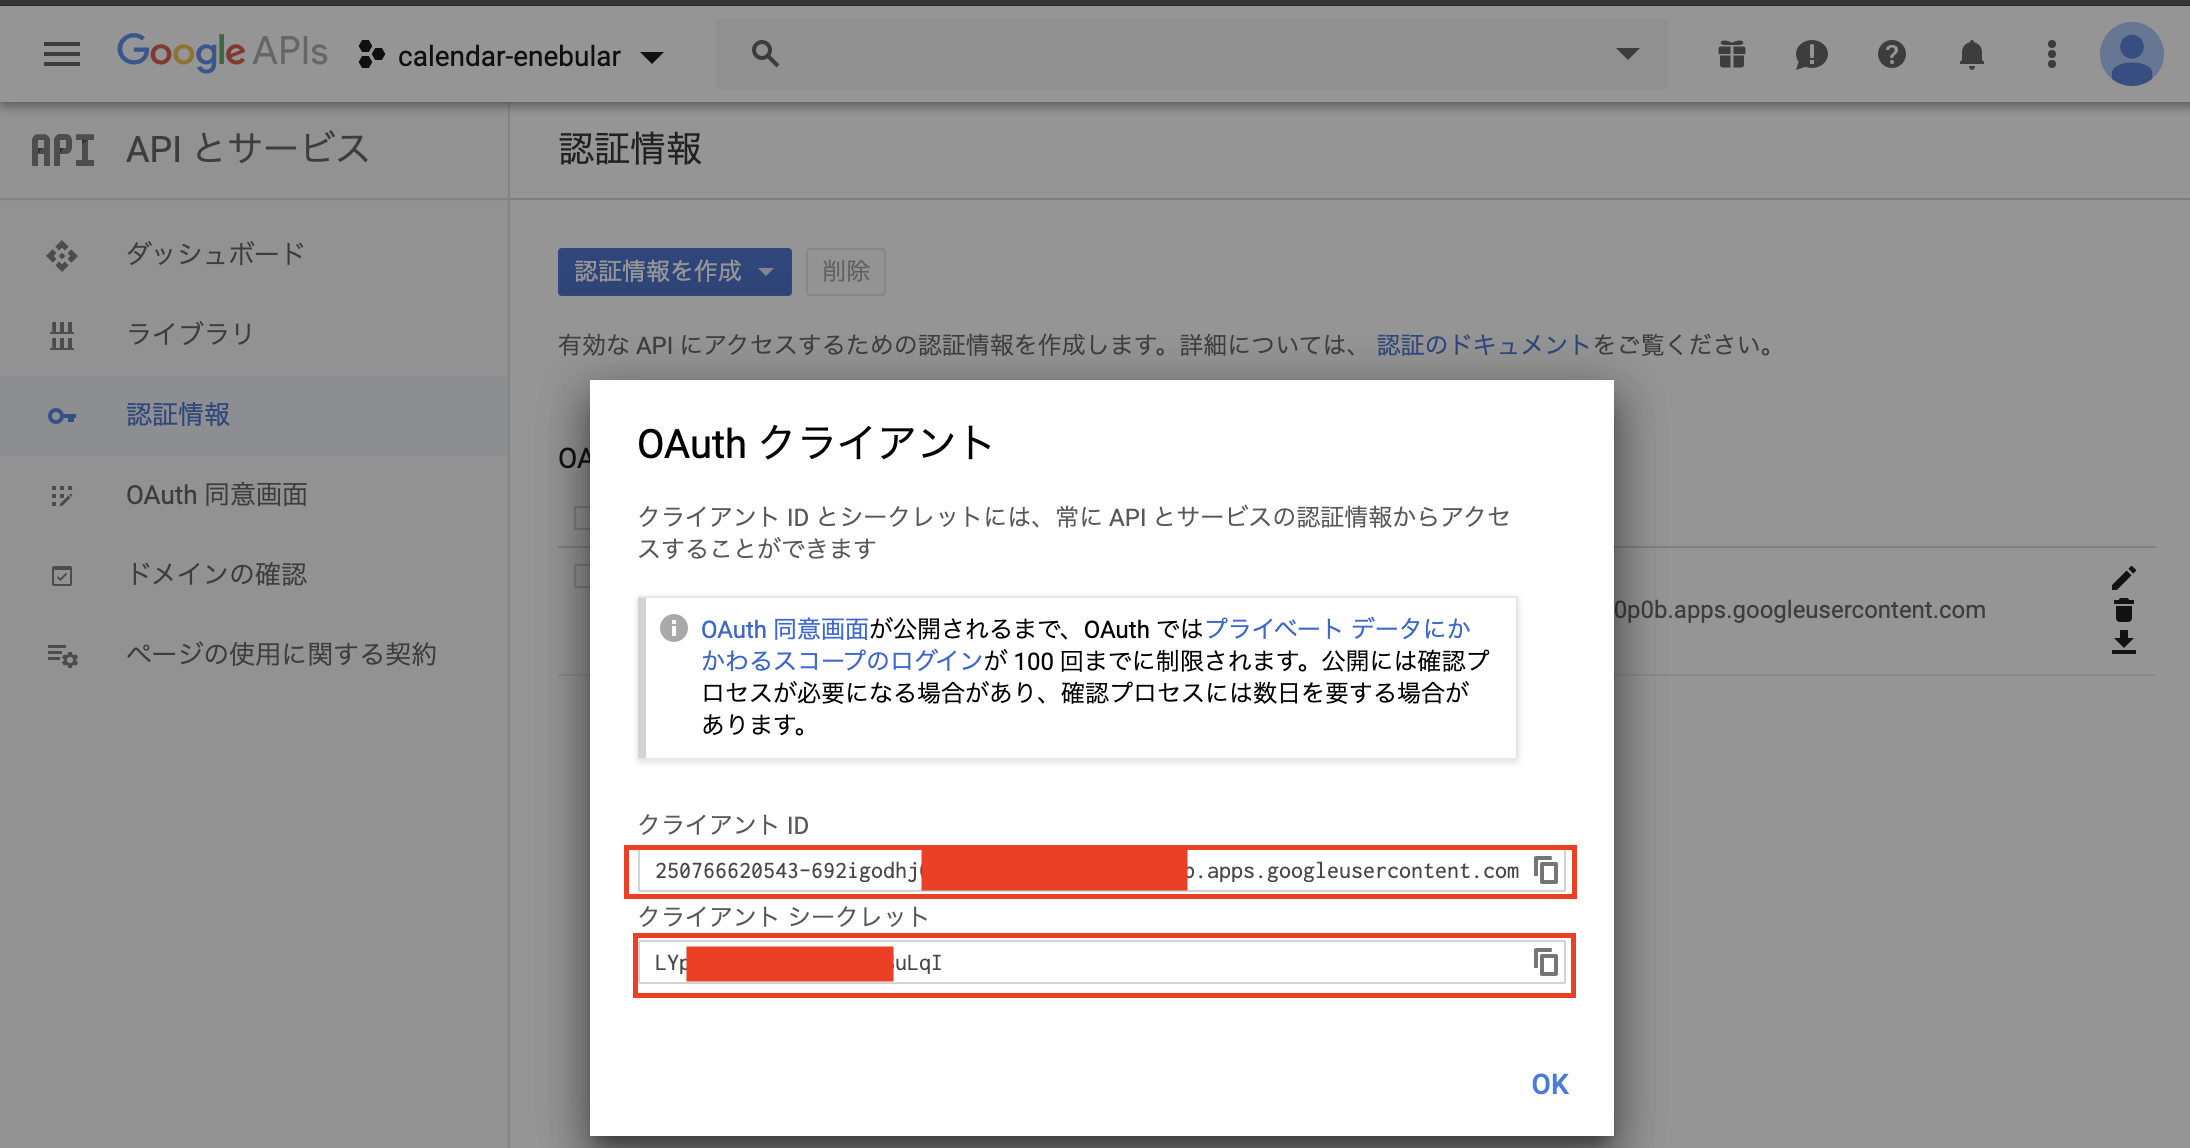Edit the OAuth client with pencil icon
This screenshot has height=1148, width=2190.
[2124, 578]
